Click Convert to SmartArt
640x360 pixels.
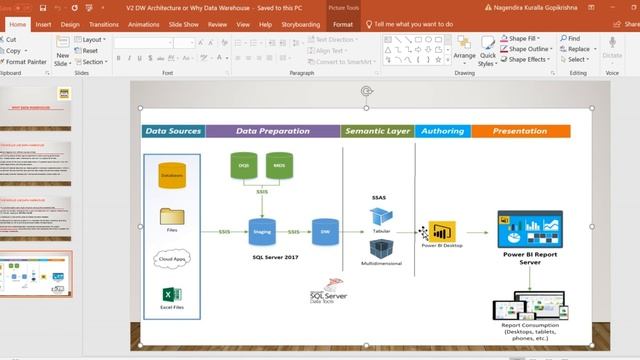[341, 62]
